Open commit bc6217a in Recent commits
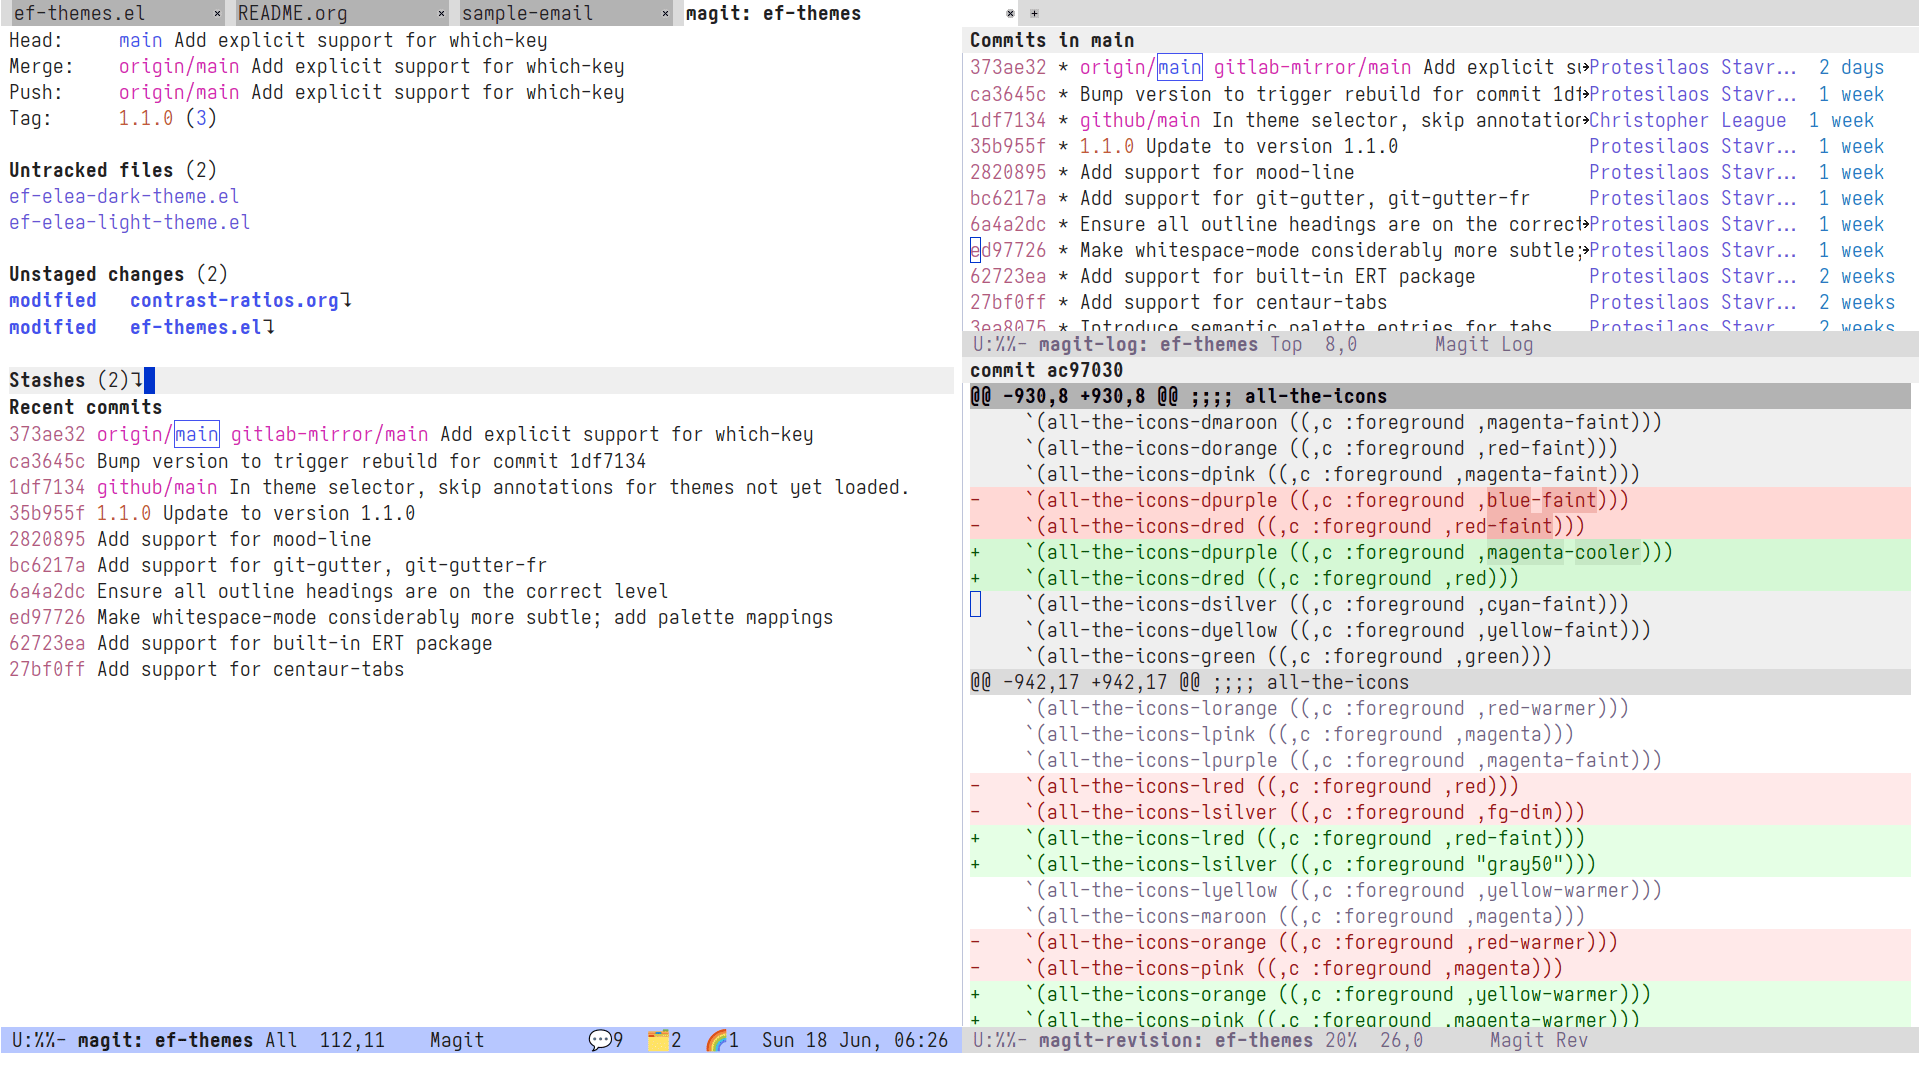This screenshot has height=1080, width=1920. pos(47,565)
